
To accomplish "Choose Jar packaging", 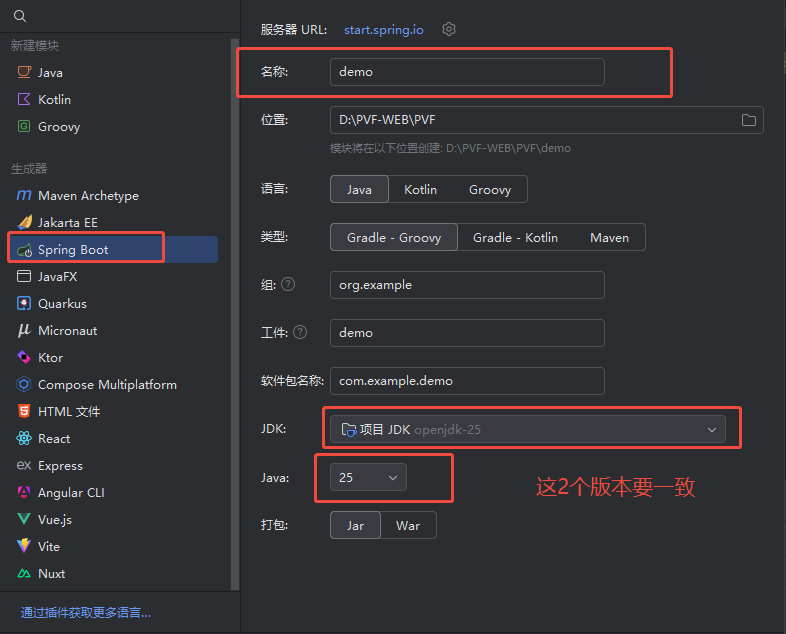I will pos(355,525).
